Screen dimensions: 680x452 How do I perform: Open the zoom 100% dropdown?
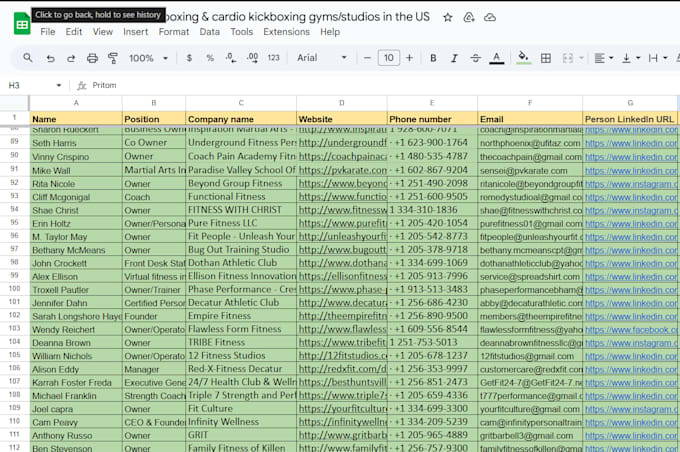tap(148, 58)
